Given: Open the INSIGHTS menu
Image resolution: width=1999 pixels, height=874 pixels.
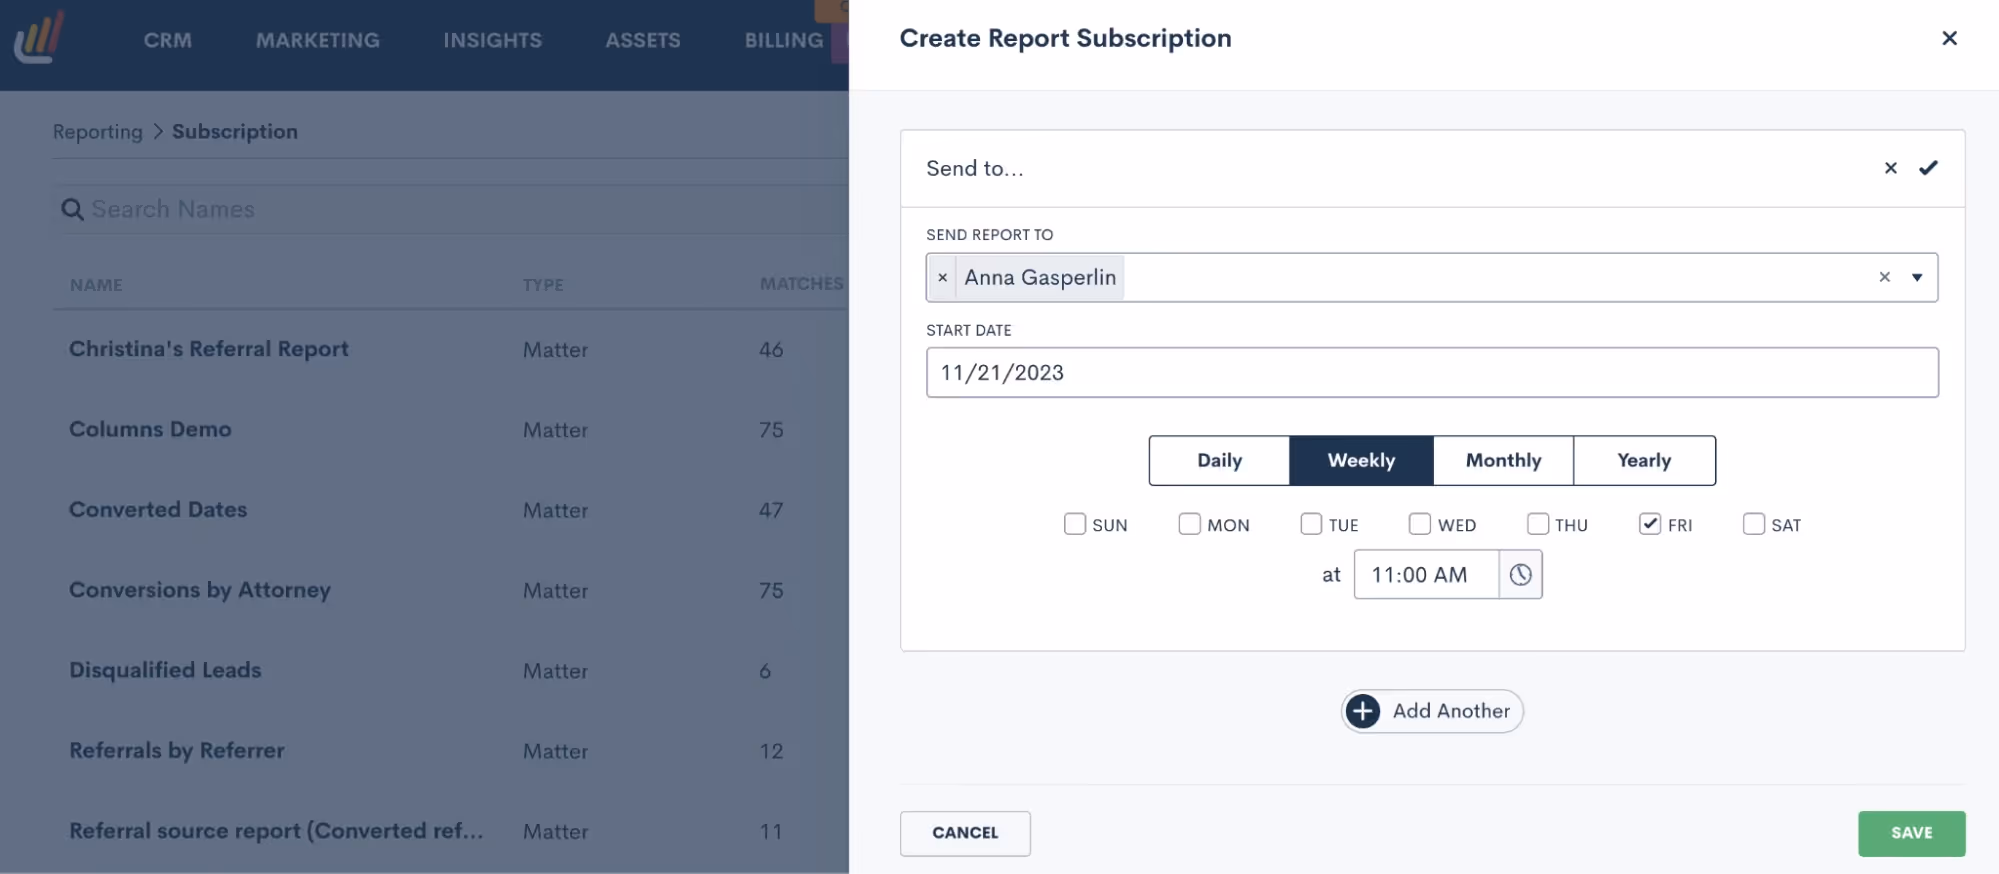Looking at the screenshot, I should pos(492,40).
